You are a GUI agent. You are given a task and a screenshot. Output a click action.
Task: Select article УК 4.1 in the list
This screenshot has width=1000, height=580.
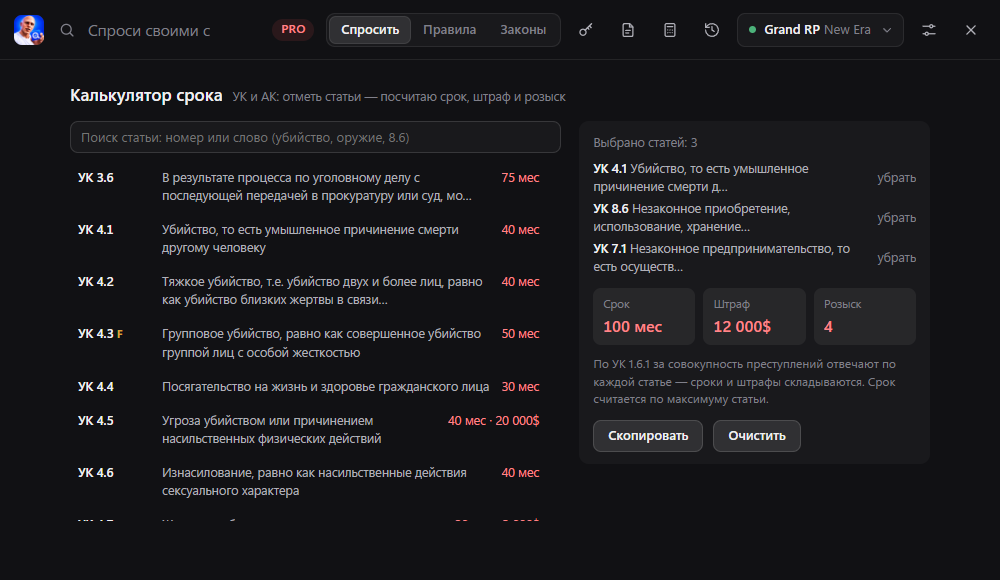(309, 239)
